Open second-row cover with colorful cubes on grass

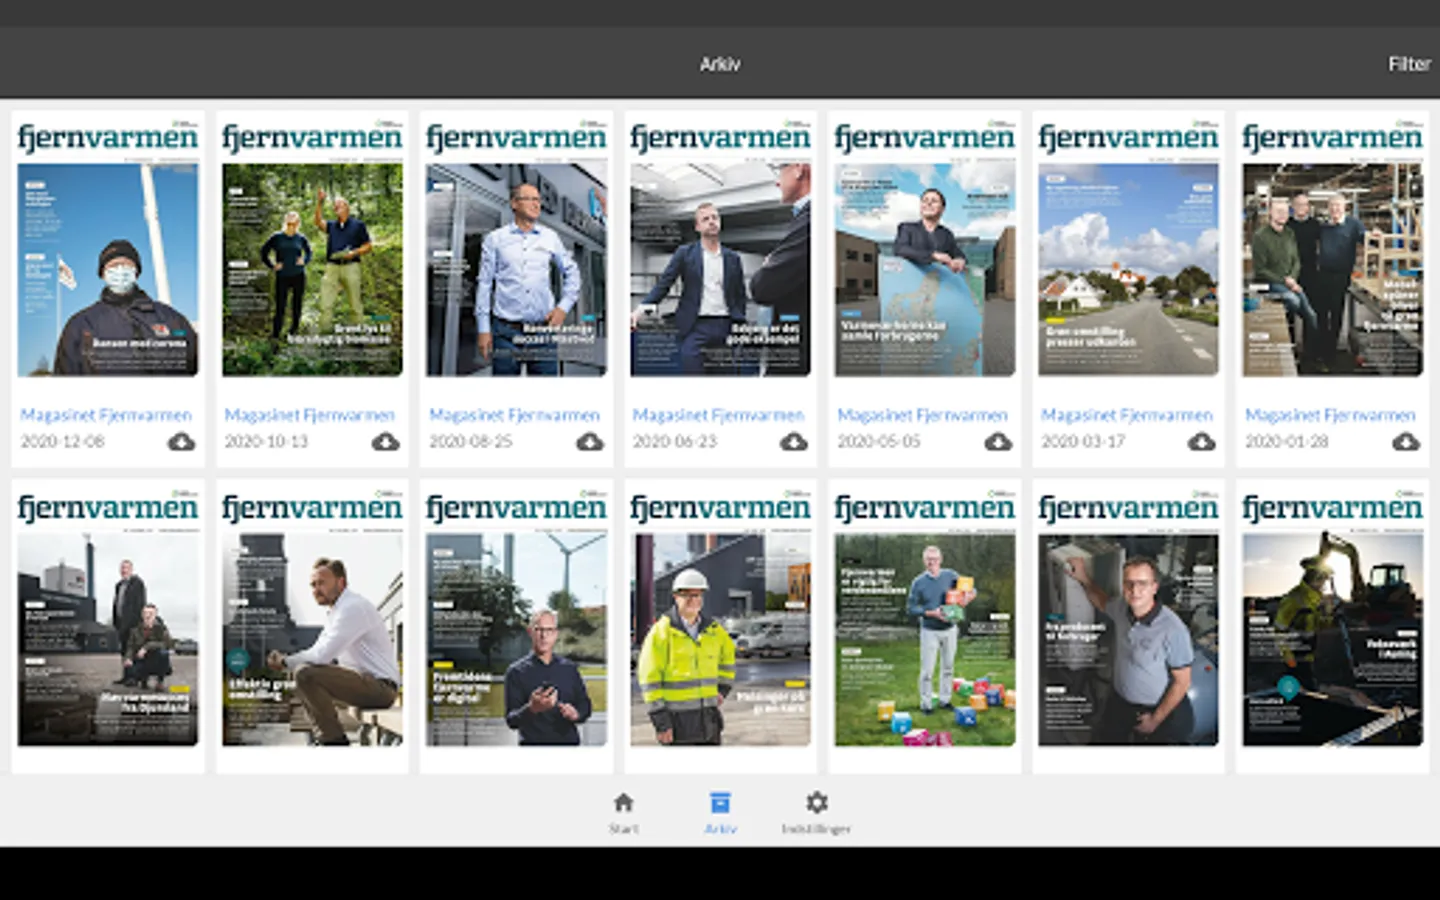pyautogui.click(x=925, y=618)
